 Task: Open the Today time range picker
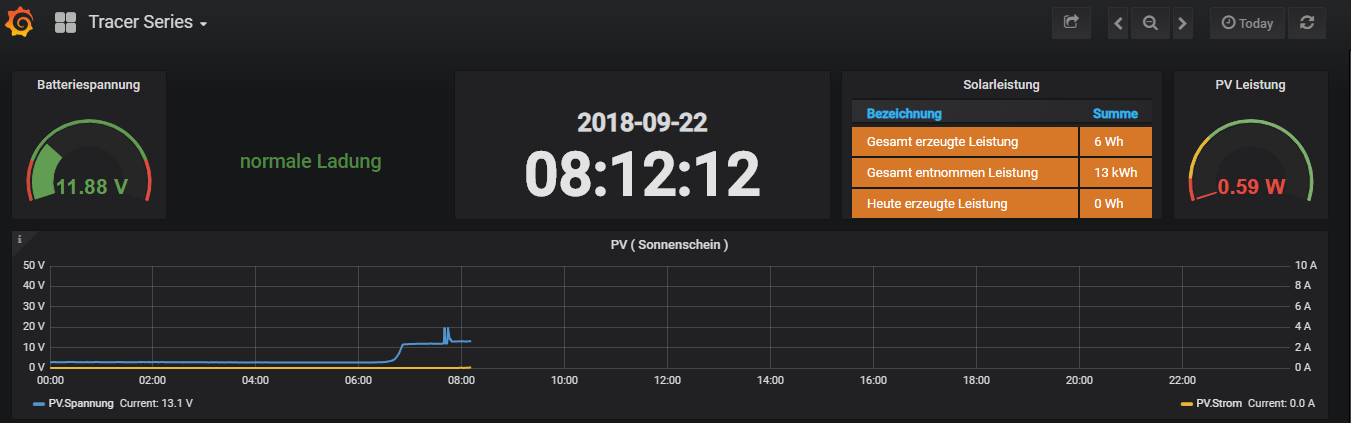[1247, 23]
